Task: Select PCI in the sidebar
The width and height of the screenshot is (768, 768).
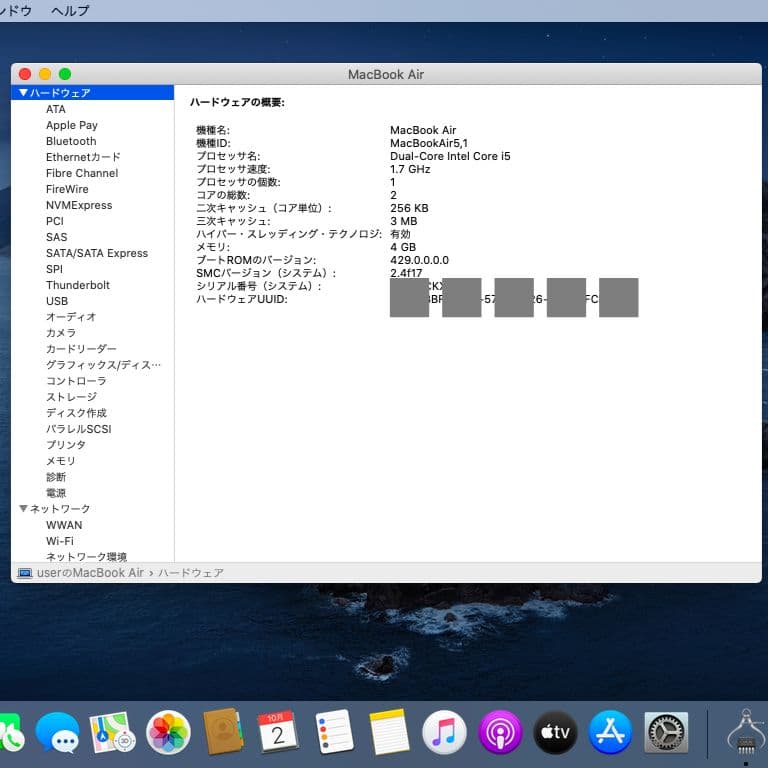Action: tap(55, 221)
